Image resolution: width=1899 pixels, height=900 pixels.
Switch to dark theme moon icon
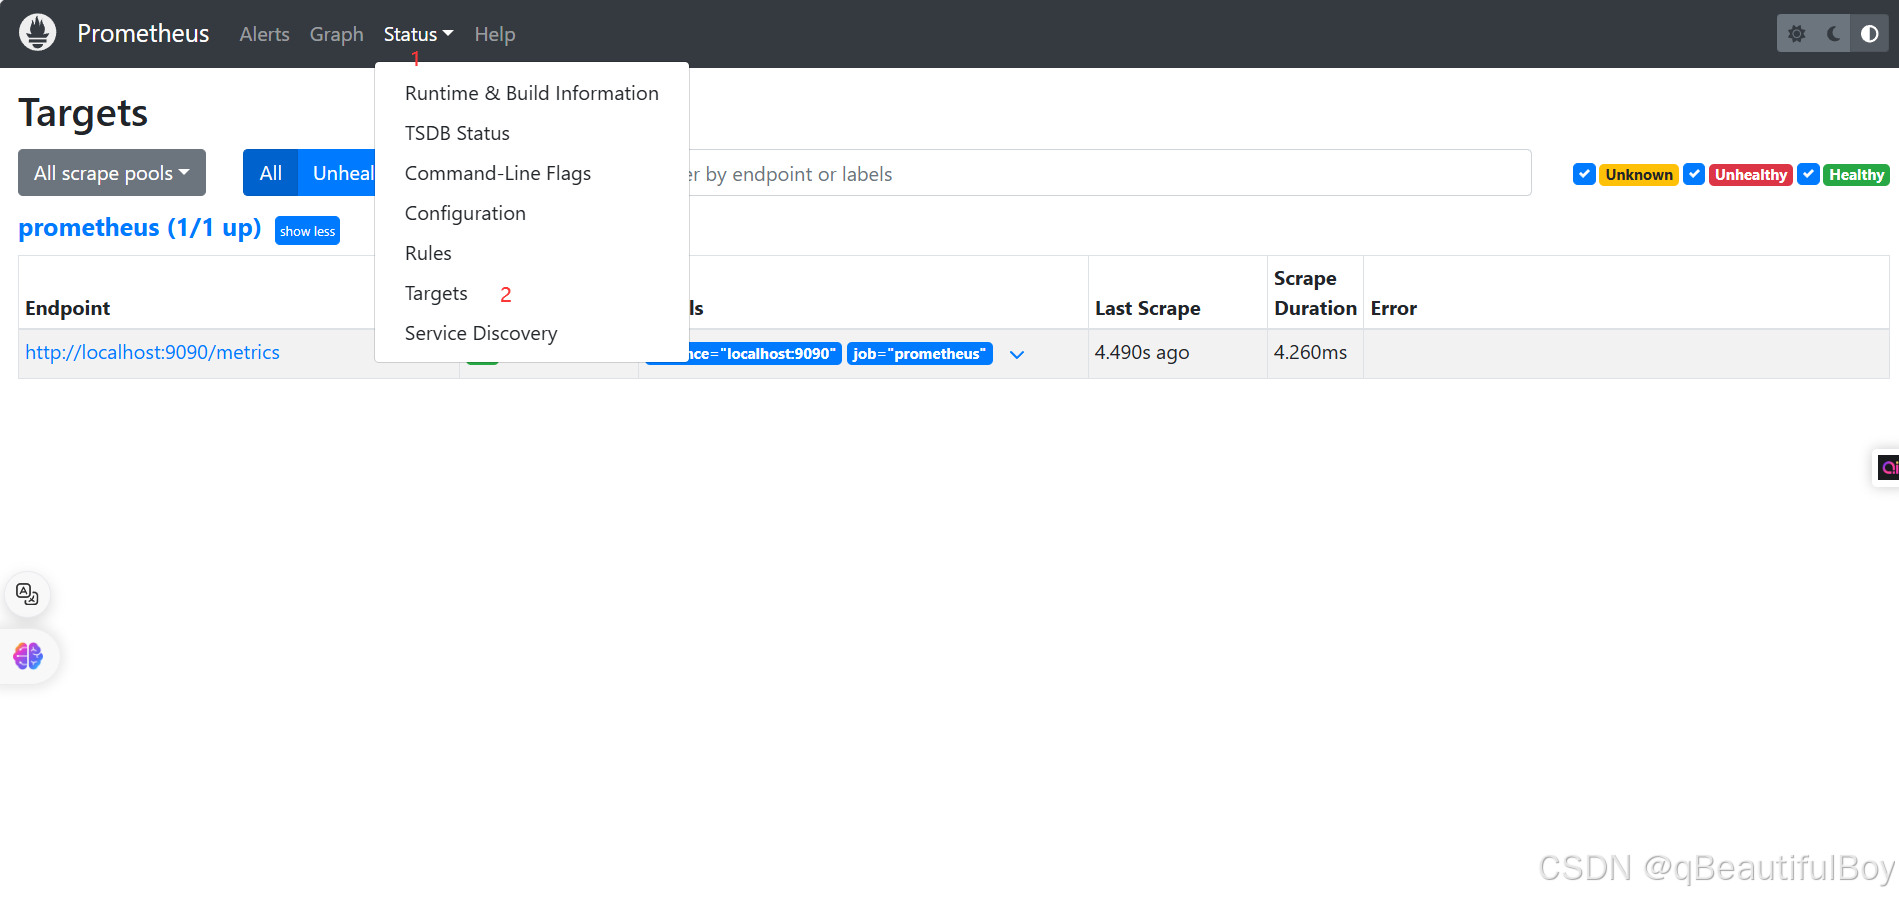[1833, 34]
